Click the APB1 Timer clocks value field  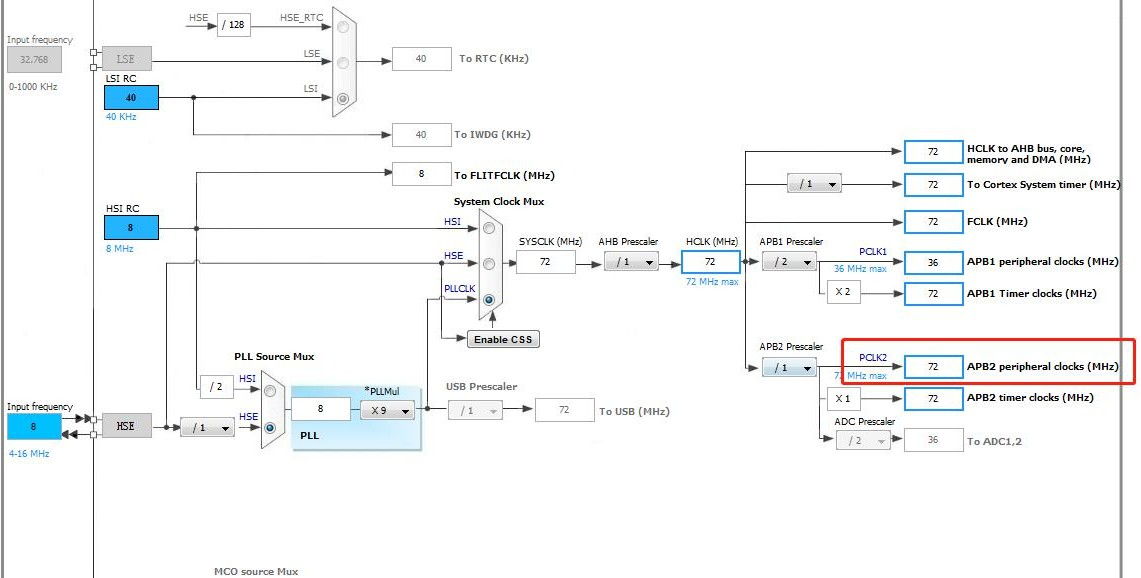(x=934, y=294)
